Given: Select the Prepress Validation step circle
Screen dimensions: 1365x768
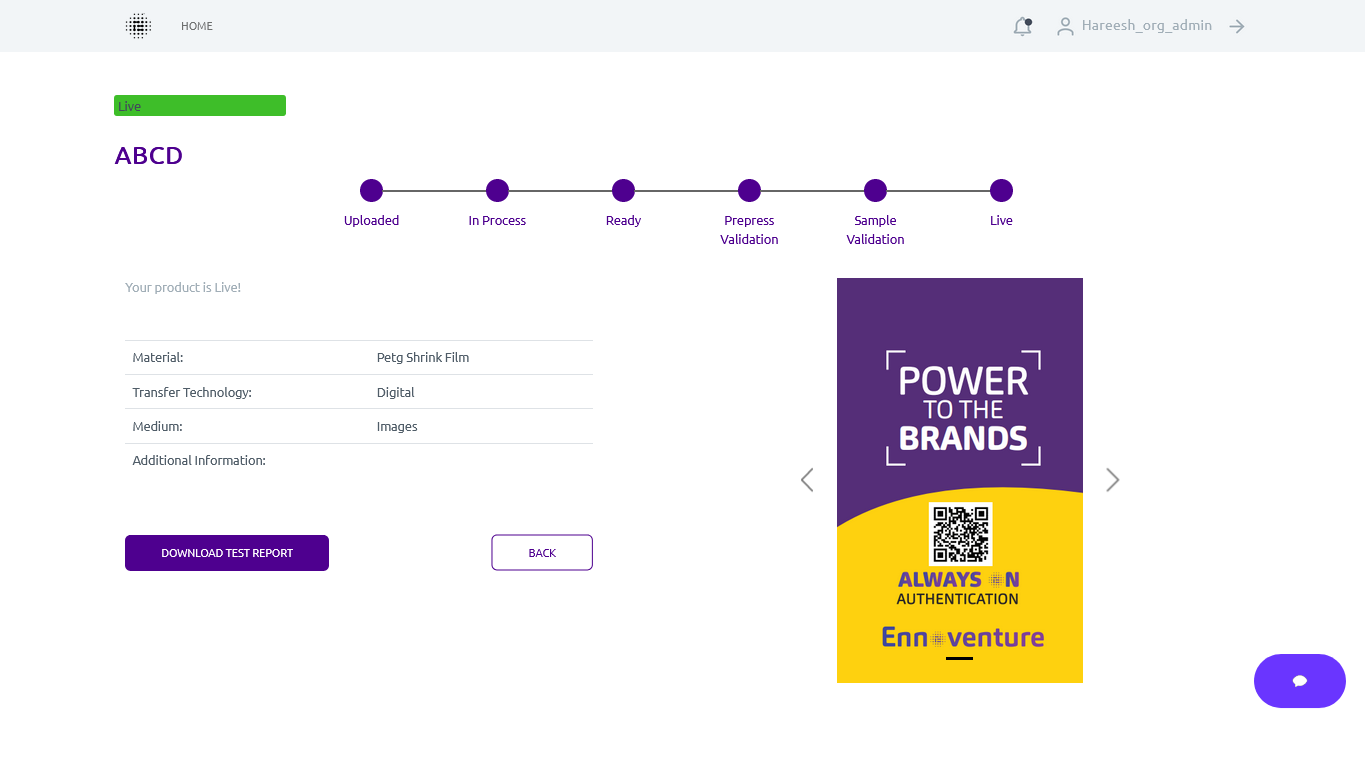Looking at the screenshot, I should click(x=749, y=191).
